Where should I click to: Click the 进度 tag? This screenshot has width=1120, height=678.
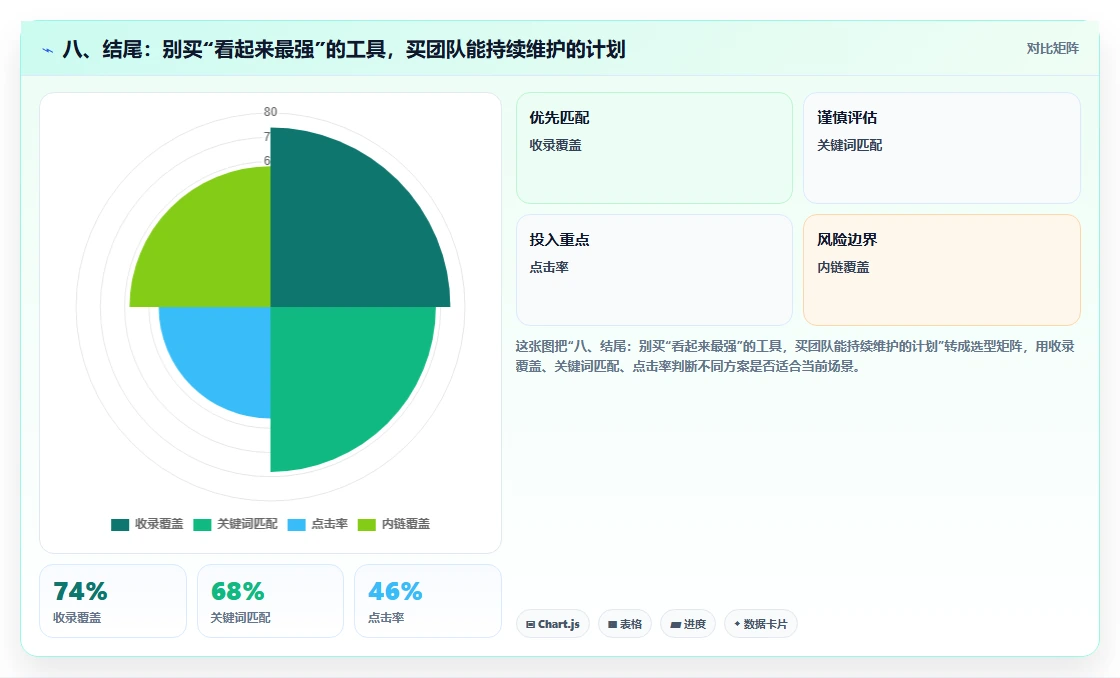pyautogui.click(x=688, y=624)
